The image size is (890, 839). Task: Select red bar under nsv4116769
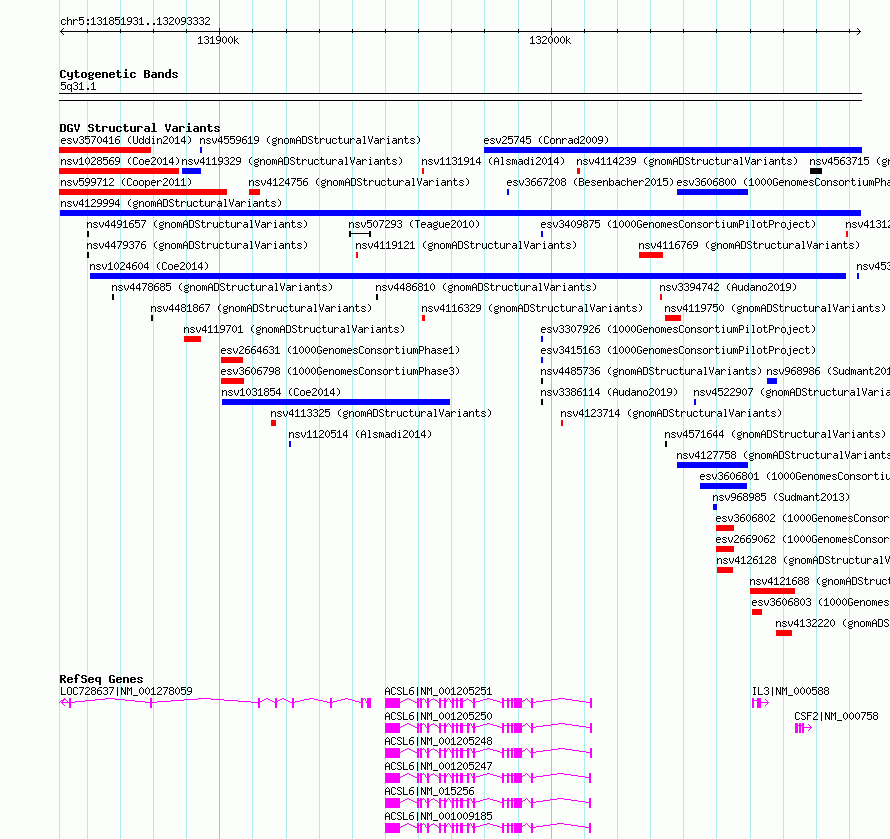650,255
